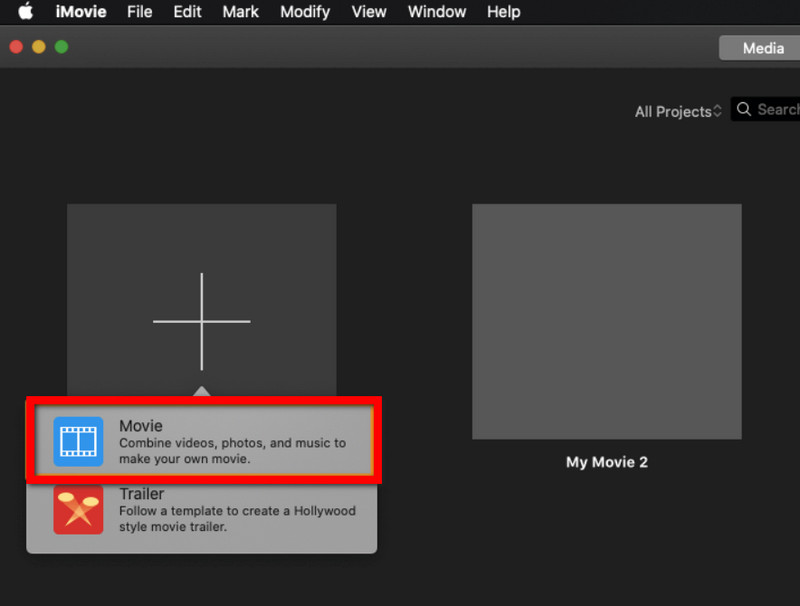This screenshot has height=606, width=800.
Task: Open the Help menu
Action: click(x=503, y=12)
